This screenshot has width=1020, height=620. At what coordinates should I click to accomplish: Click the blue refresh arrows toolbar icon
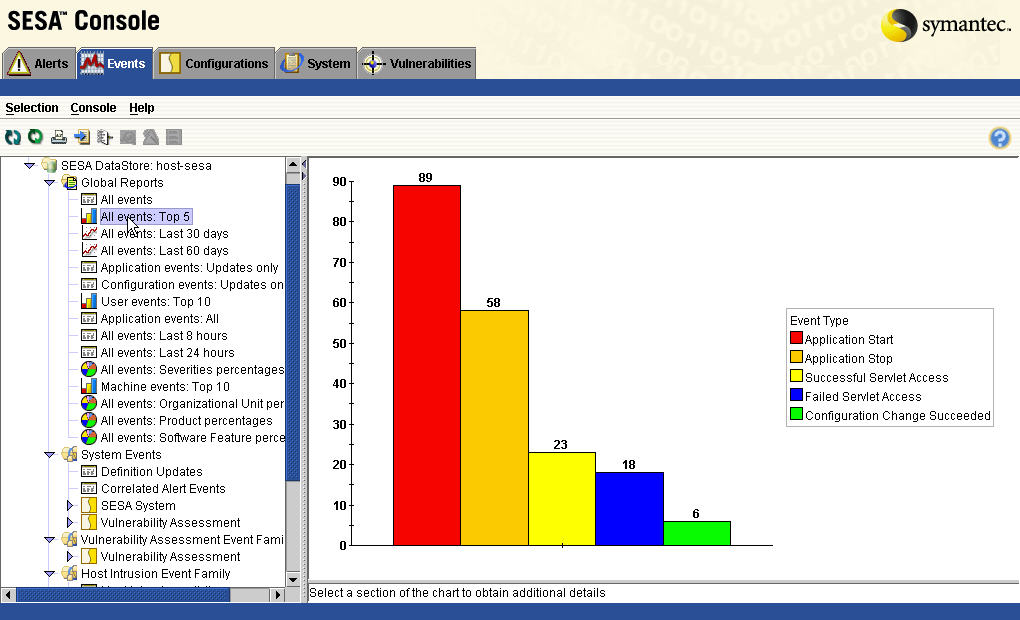tap(13, 137)
